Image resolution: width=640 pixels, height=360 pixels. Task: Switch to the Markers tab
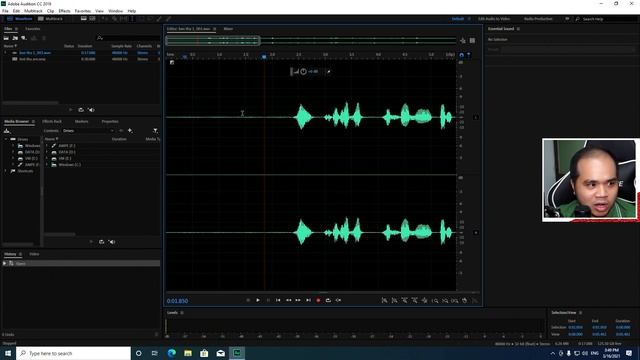pos(81,122)
